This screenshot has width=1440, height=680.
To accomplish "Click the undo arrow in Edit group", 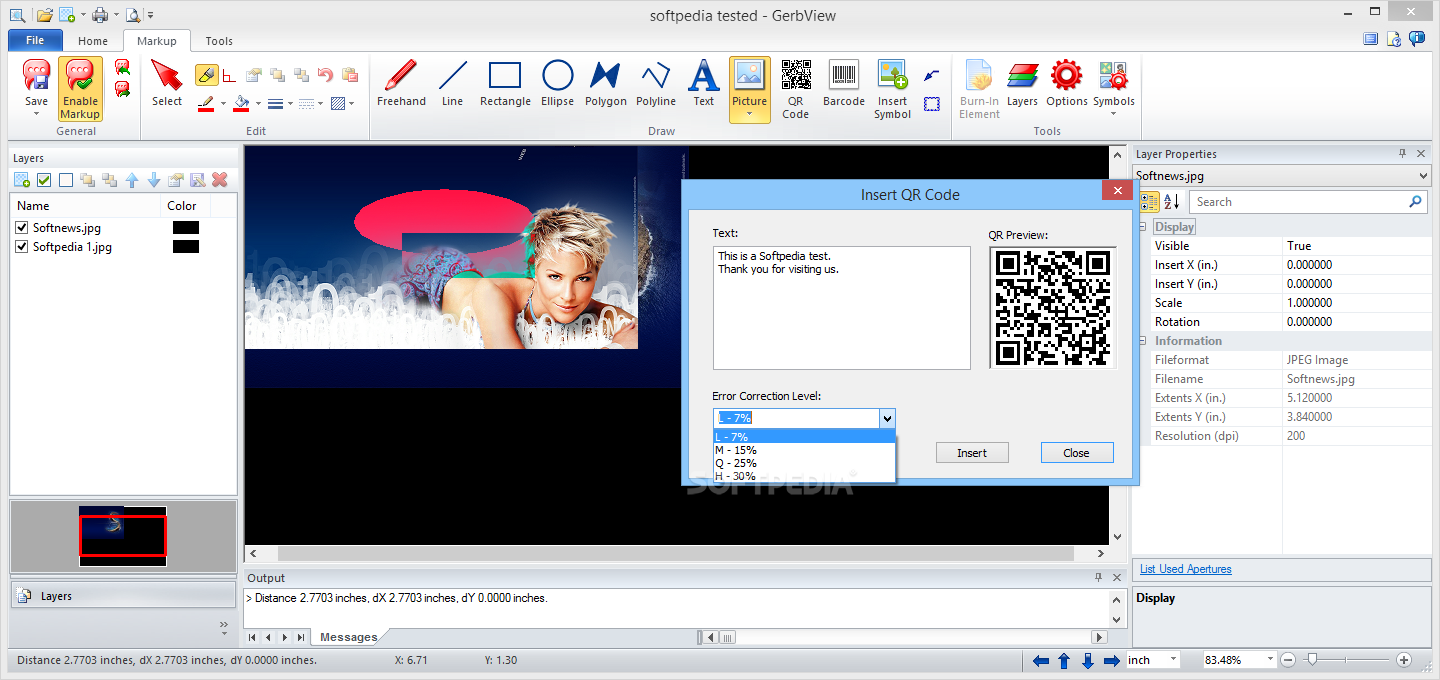I will pyautogui.click(x=325, y=75).
